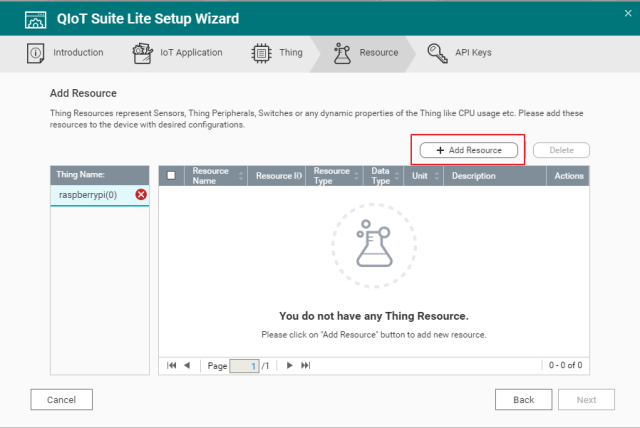Image resolution: width=640 pixels, height=428 pixels.
Task: Click the 'You do not have any Thing Resource.' message
Action: (x=374, y=316)
